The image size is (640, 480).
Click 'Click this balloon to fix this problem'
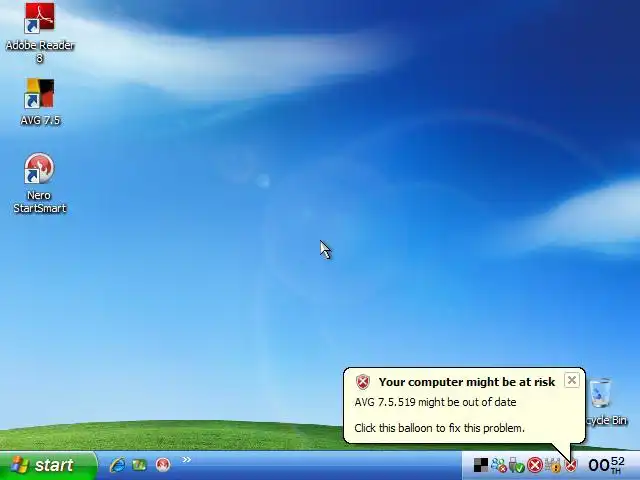439,428
